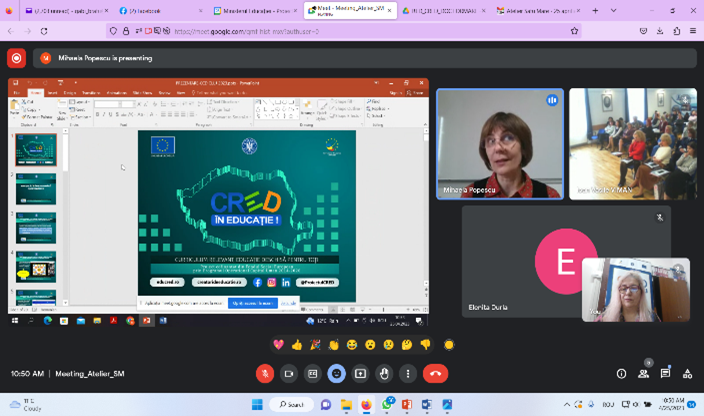Send the heart emoji reaction
This screenshot has width=704, height=416.
279,345
